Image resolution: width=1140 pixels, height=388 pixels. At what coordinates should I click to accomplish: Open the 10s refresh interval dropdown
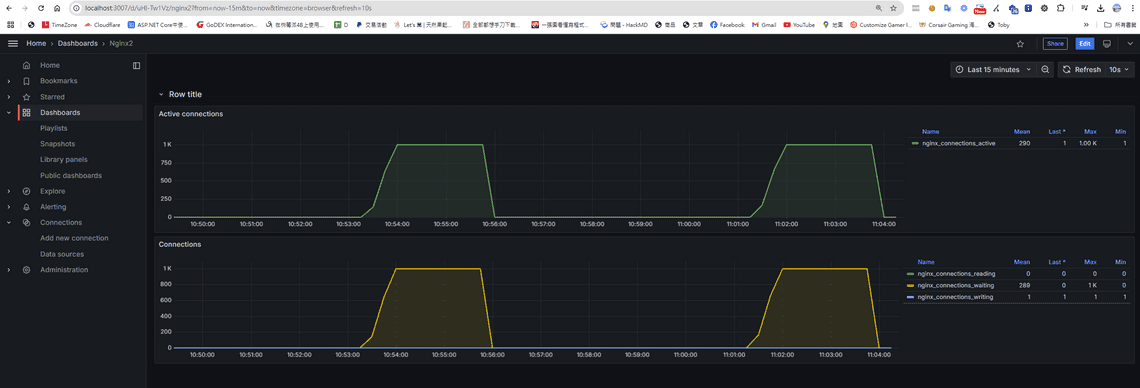click(1120, 70)
